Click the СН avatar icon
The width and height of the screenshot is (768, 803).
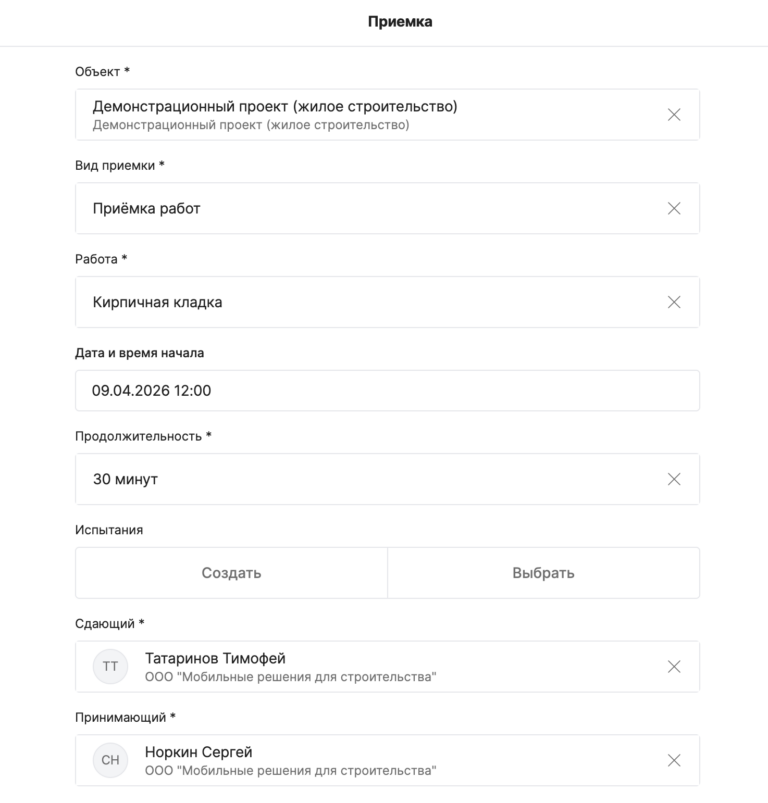click(x=110, y=761)
